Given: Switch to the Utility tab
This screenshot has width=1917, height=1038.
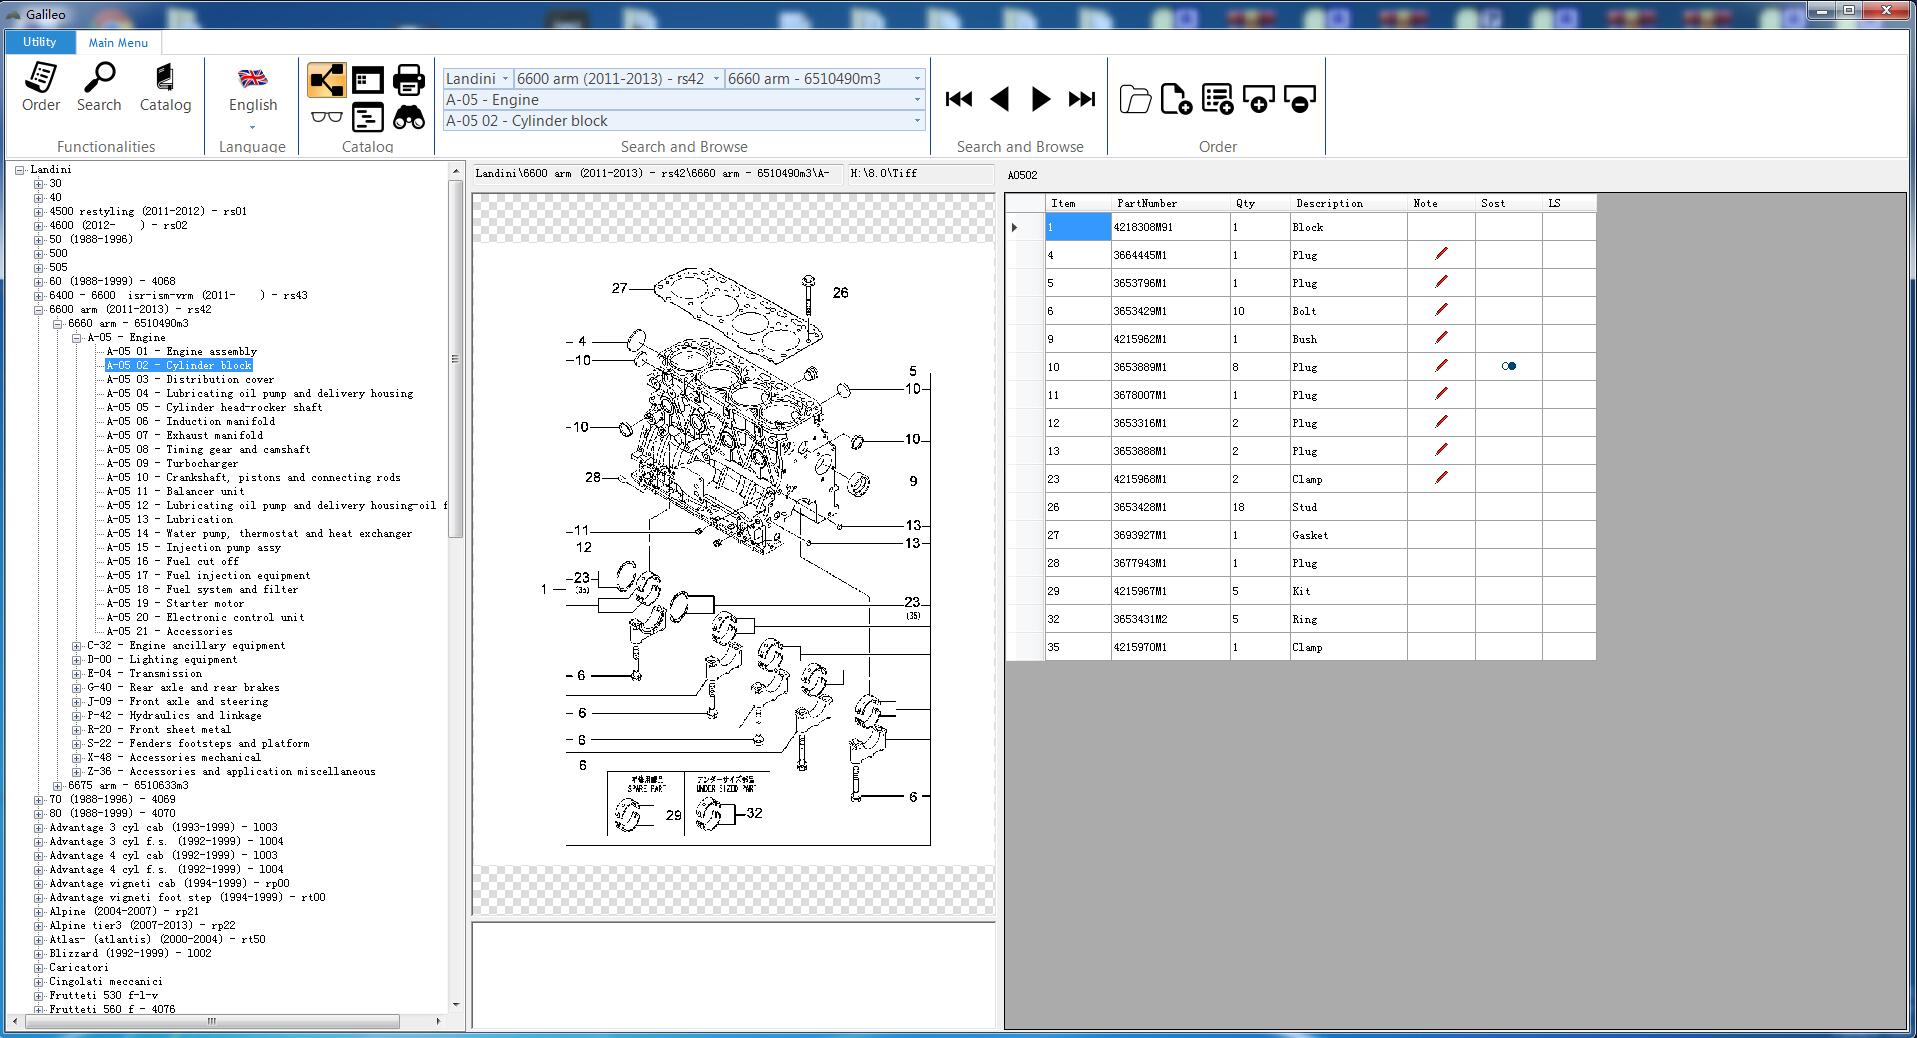Looking at the screenshot, I should click(39, 42).
